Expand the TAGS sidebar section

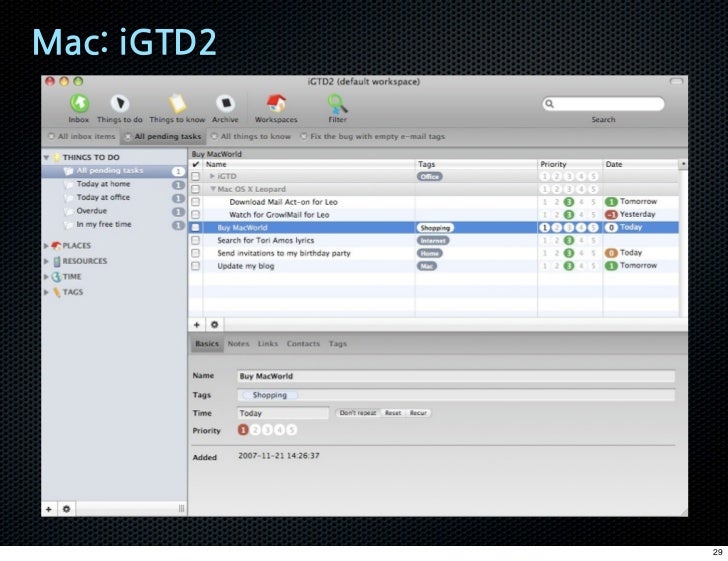coord(46,292)
